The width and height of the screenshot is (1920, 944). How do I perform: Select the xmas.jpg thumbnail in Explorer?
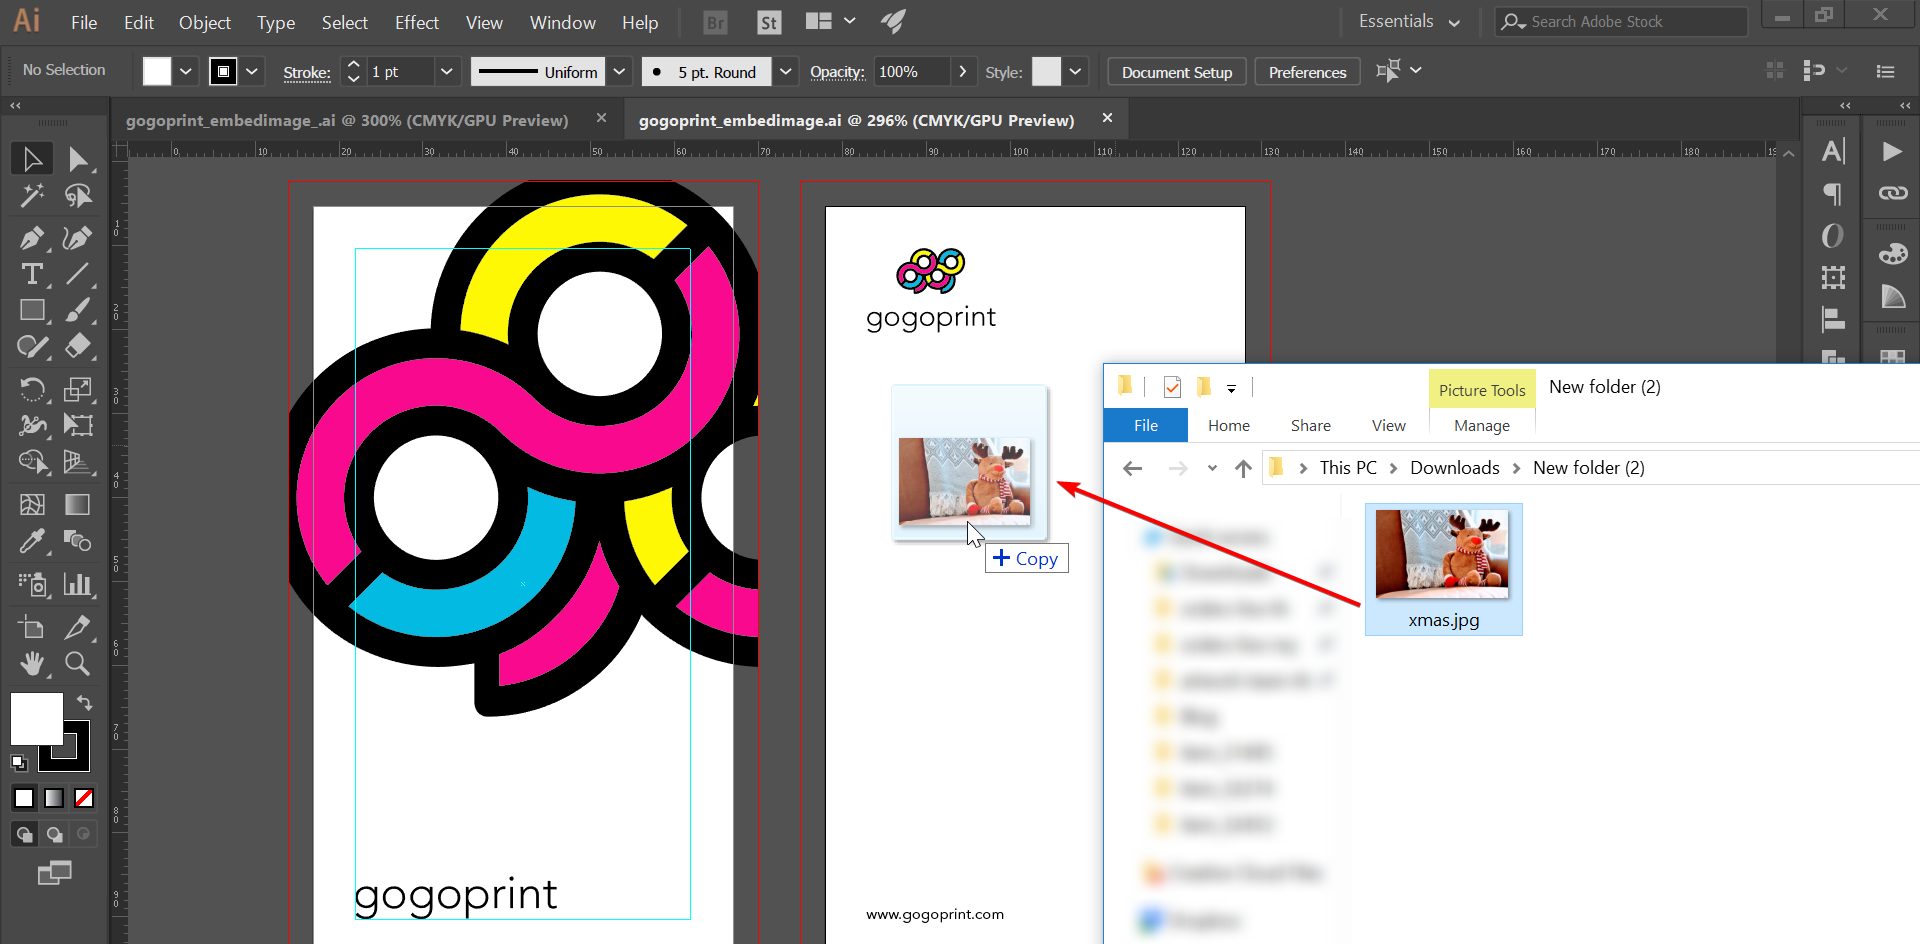click(1443, 553)
